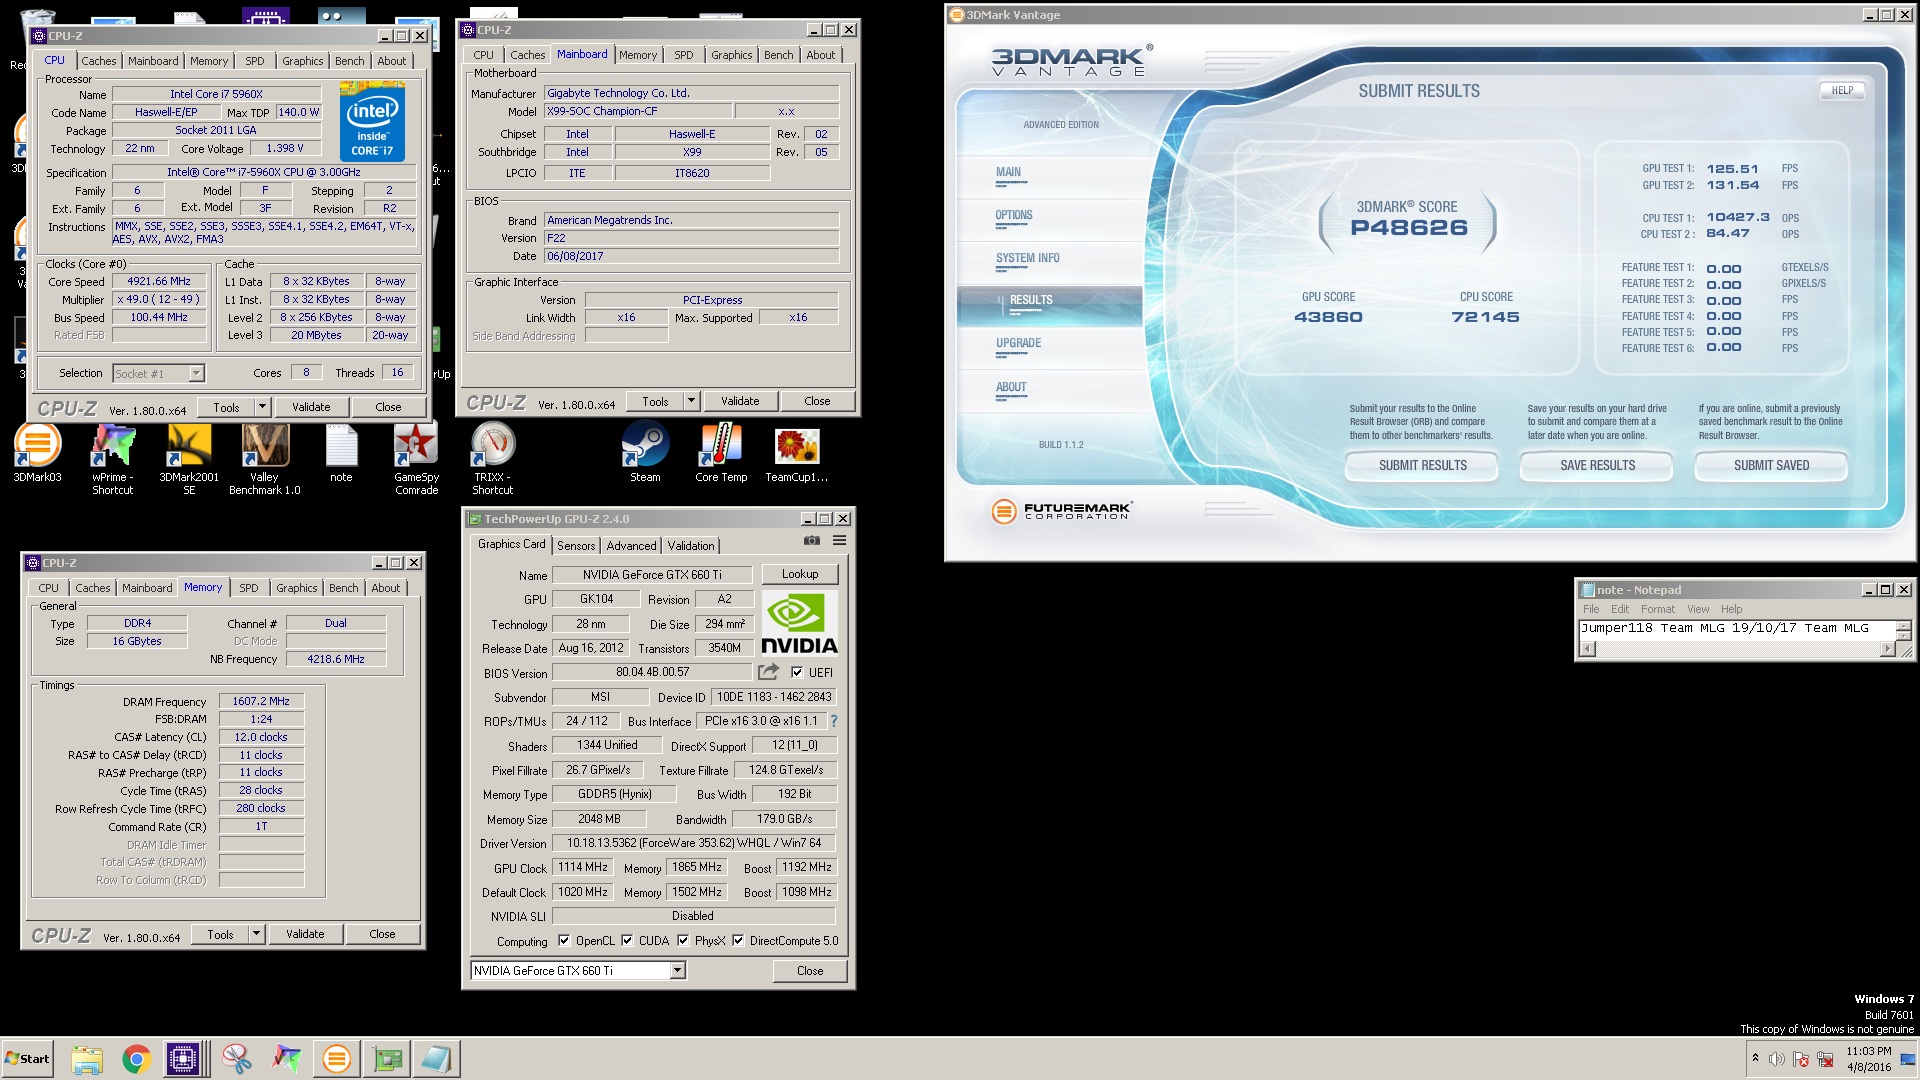
Task: Click SAVE RESULTS button in 3DMark Vantage
Action: 1597,465
